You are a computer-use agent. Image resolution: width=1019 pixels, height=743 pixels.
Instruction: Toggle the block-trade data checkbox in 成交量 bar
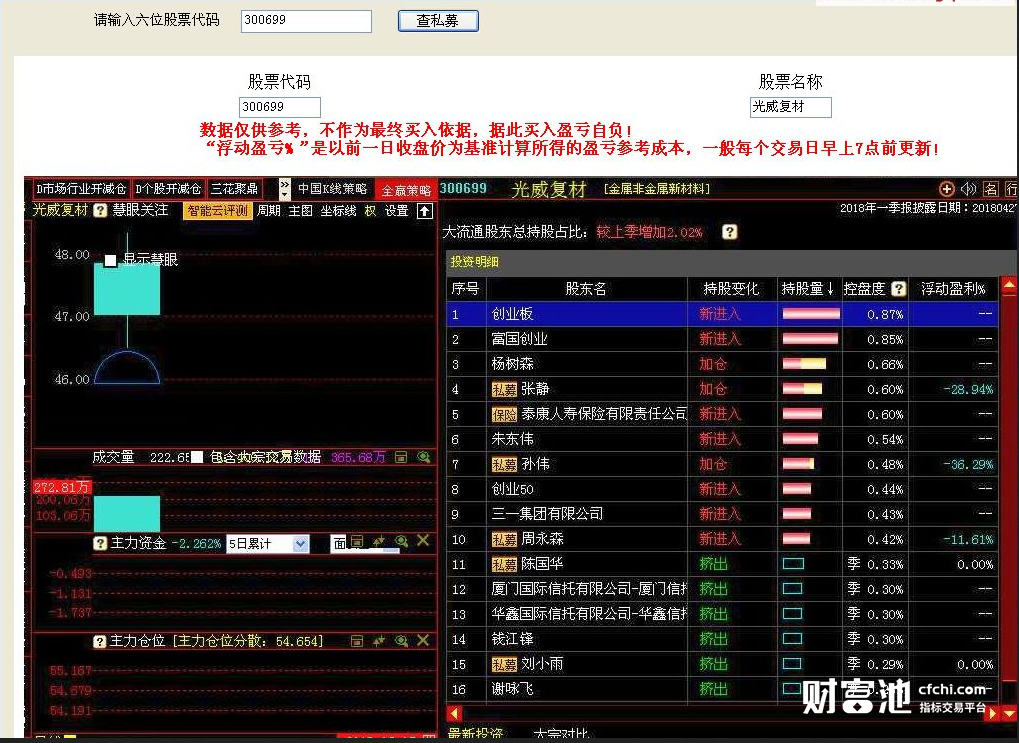[197, 457]
